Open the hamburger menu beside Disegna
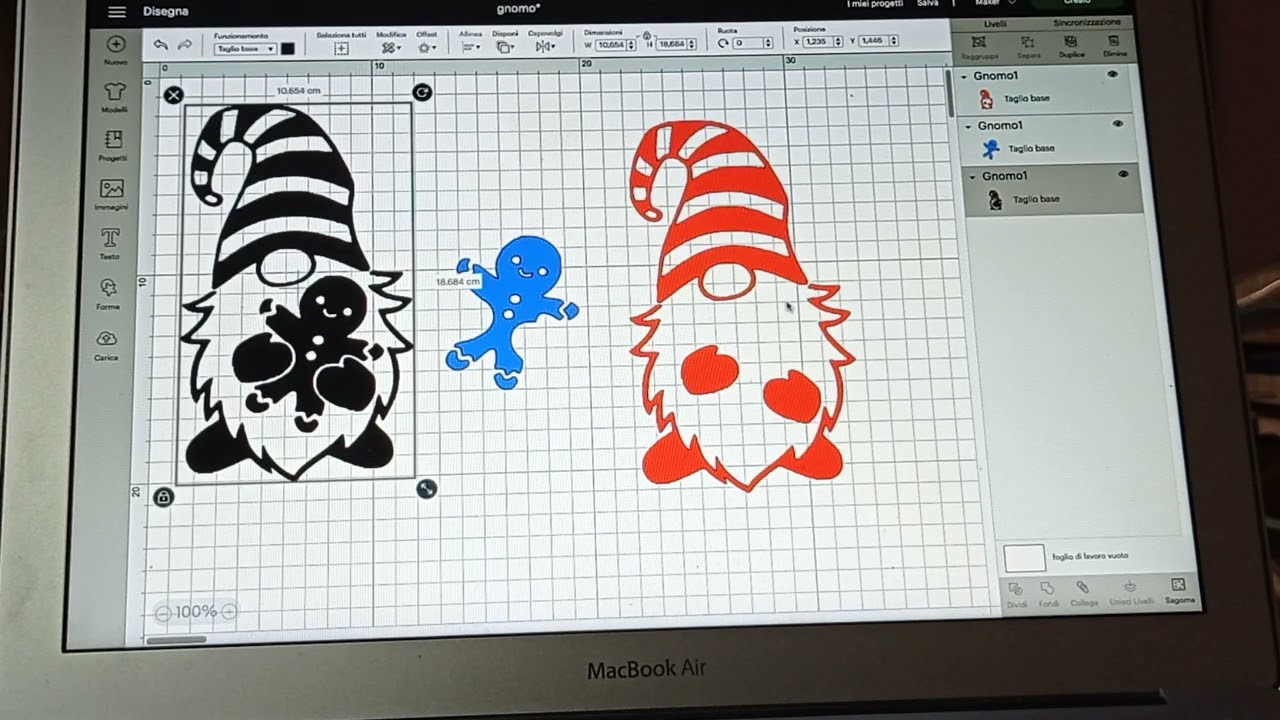1280x720 pixels. point(117,11)
